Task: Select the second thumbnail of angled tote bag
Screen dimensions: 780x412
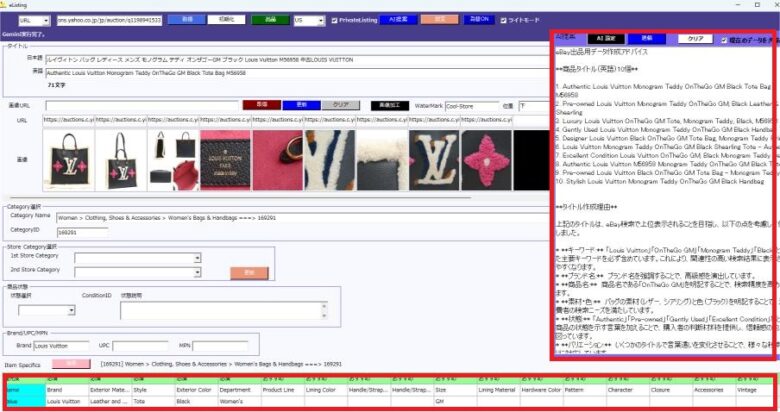Action: (x=121, y=160)
